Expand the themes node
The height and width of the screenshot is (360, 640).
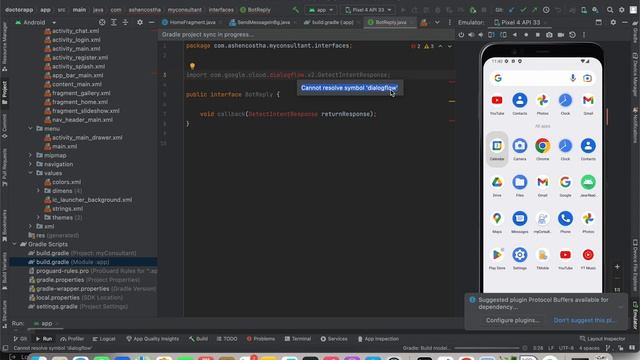tap(39, 218)
